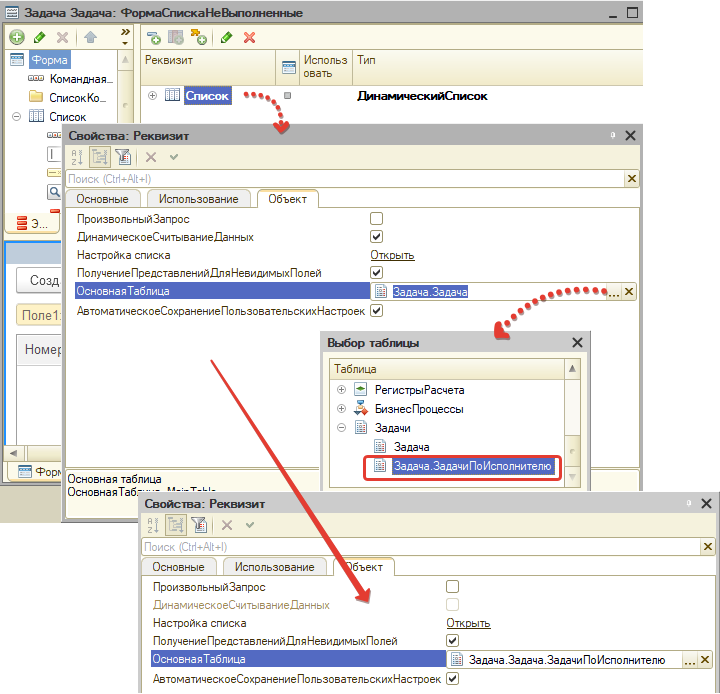Select Командная panel item in form tree
Screen dimensions: 720x694
point(81,79)
